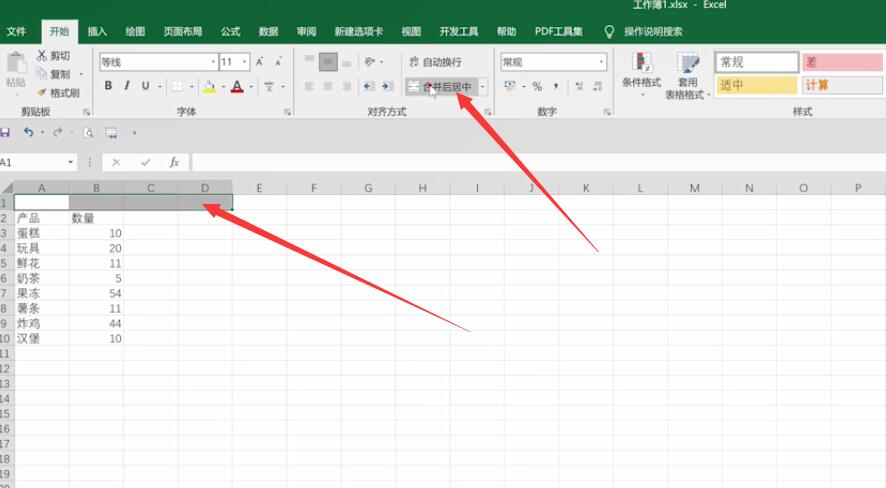The image size is (886, 488).
Task: Click decrease indent icon
Action: [368, 86]
